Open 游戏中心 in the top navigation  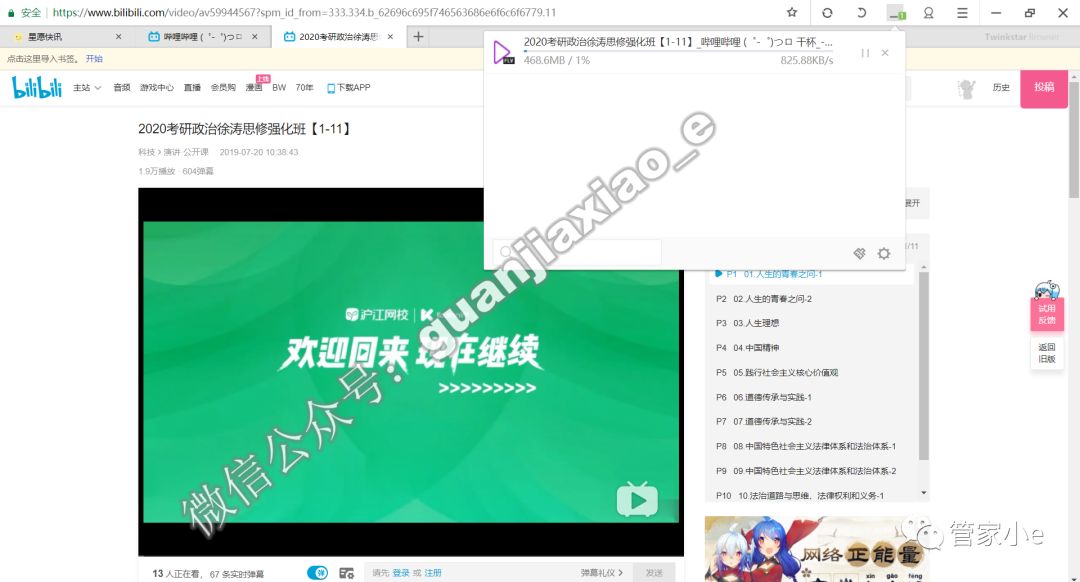pos(157,87)
